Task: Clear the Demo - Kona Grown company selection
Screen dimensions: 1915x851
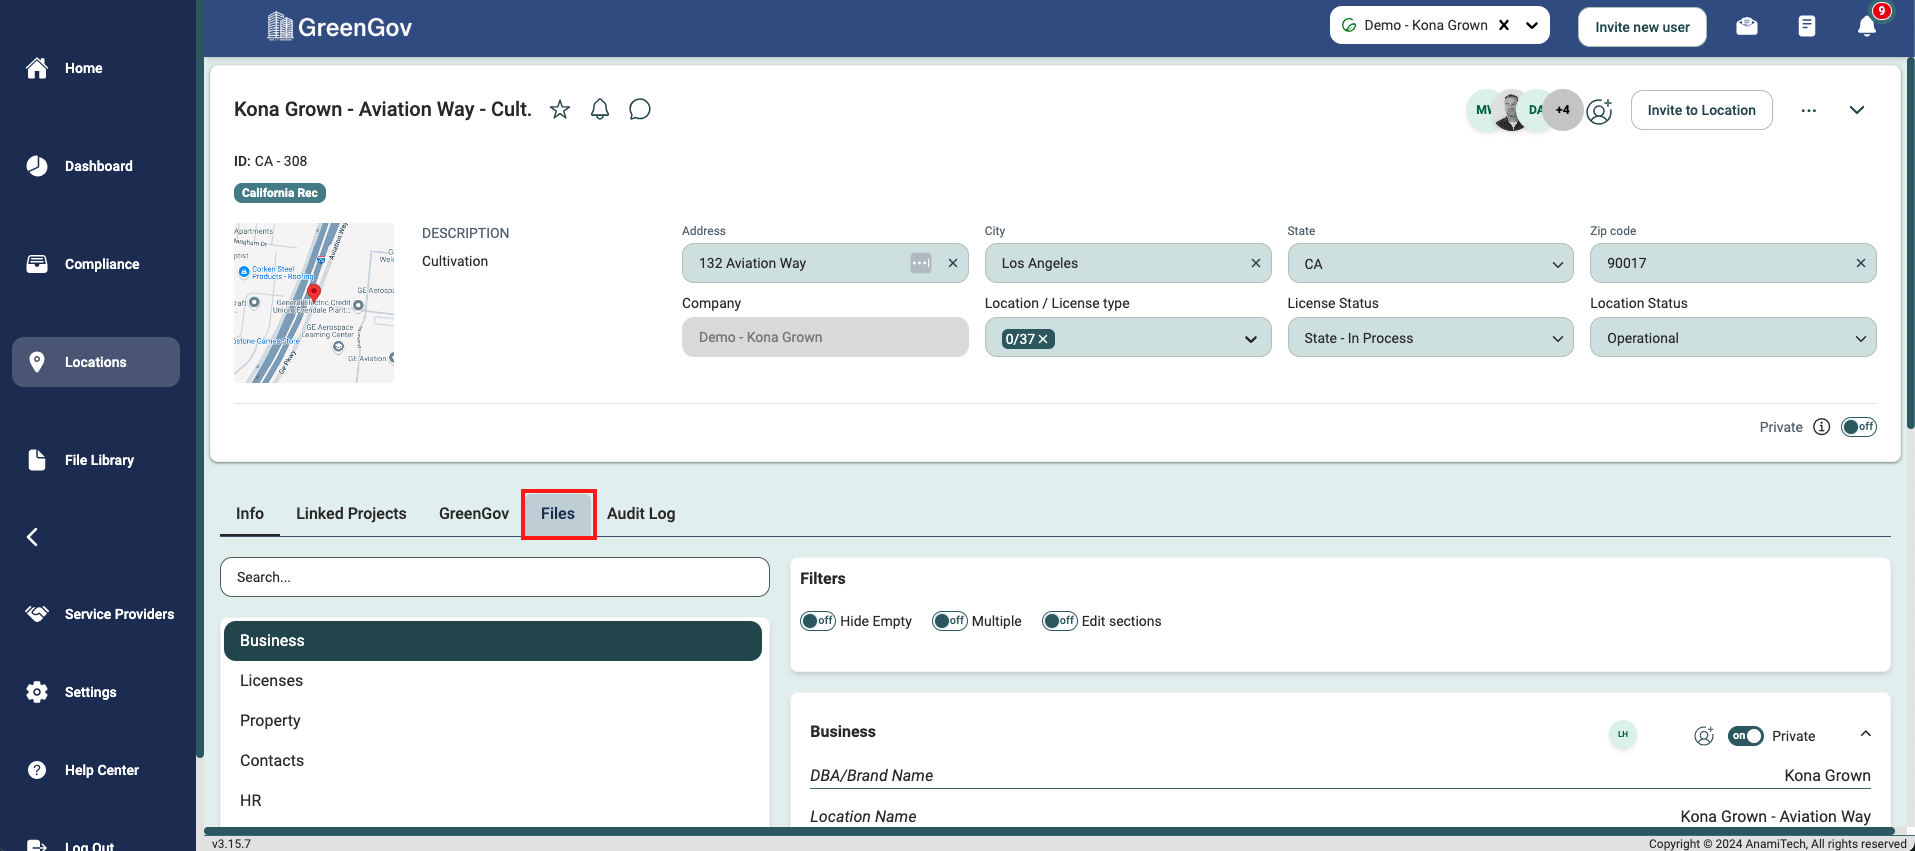Action: coord(1504,25)
